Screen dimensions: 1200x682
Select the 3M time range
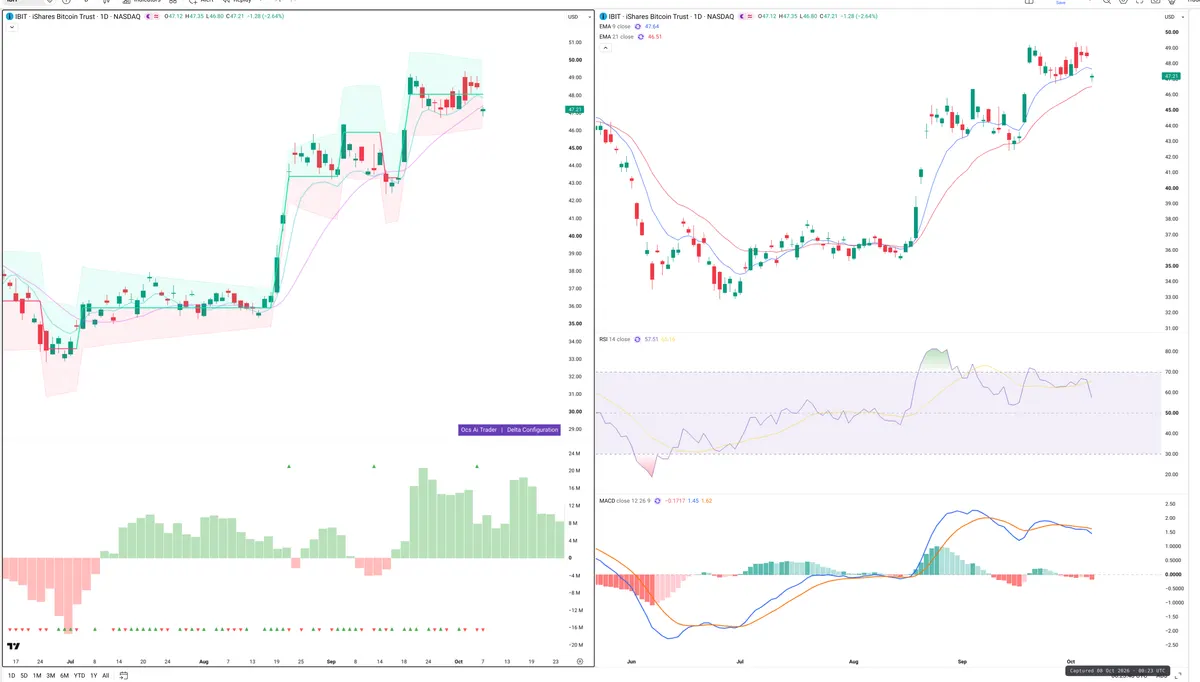pyautogui.click(x=50, y=675)
